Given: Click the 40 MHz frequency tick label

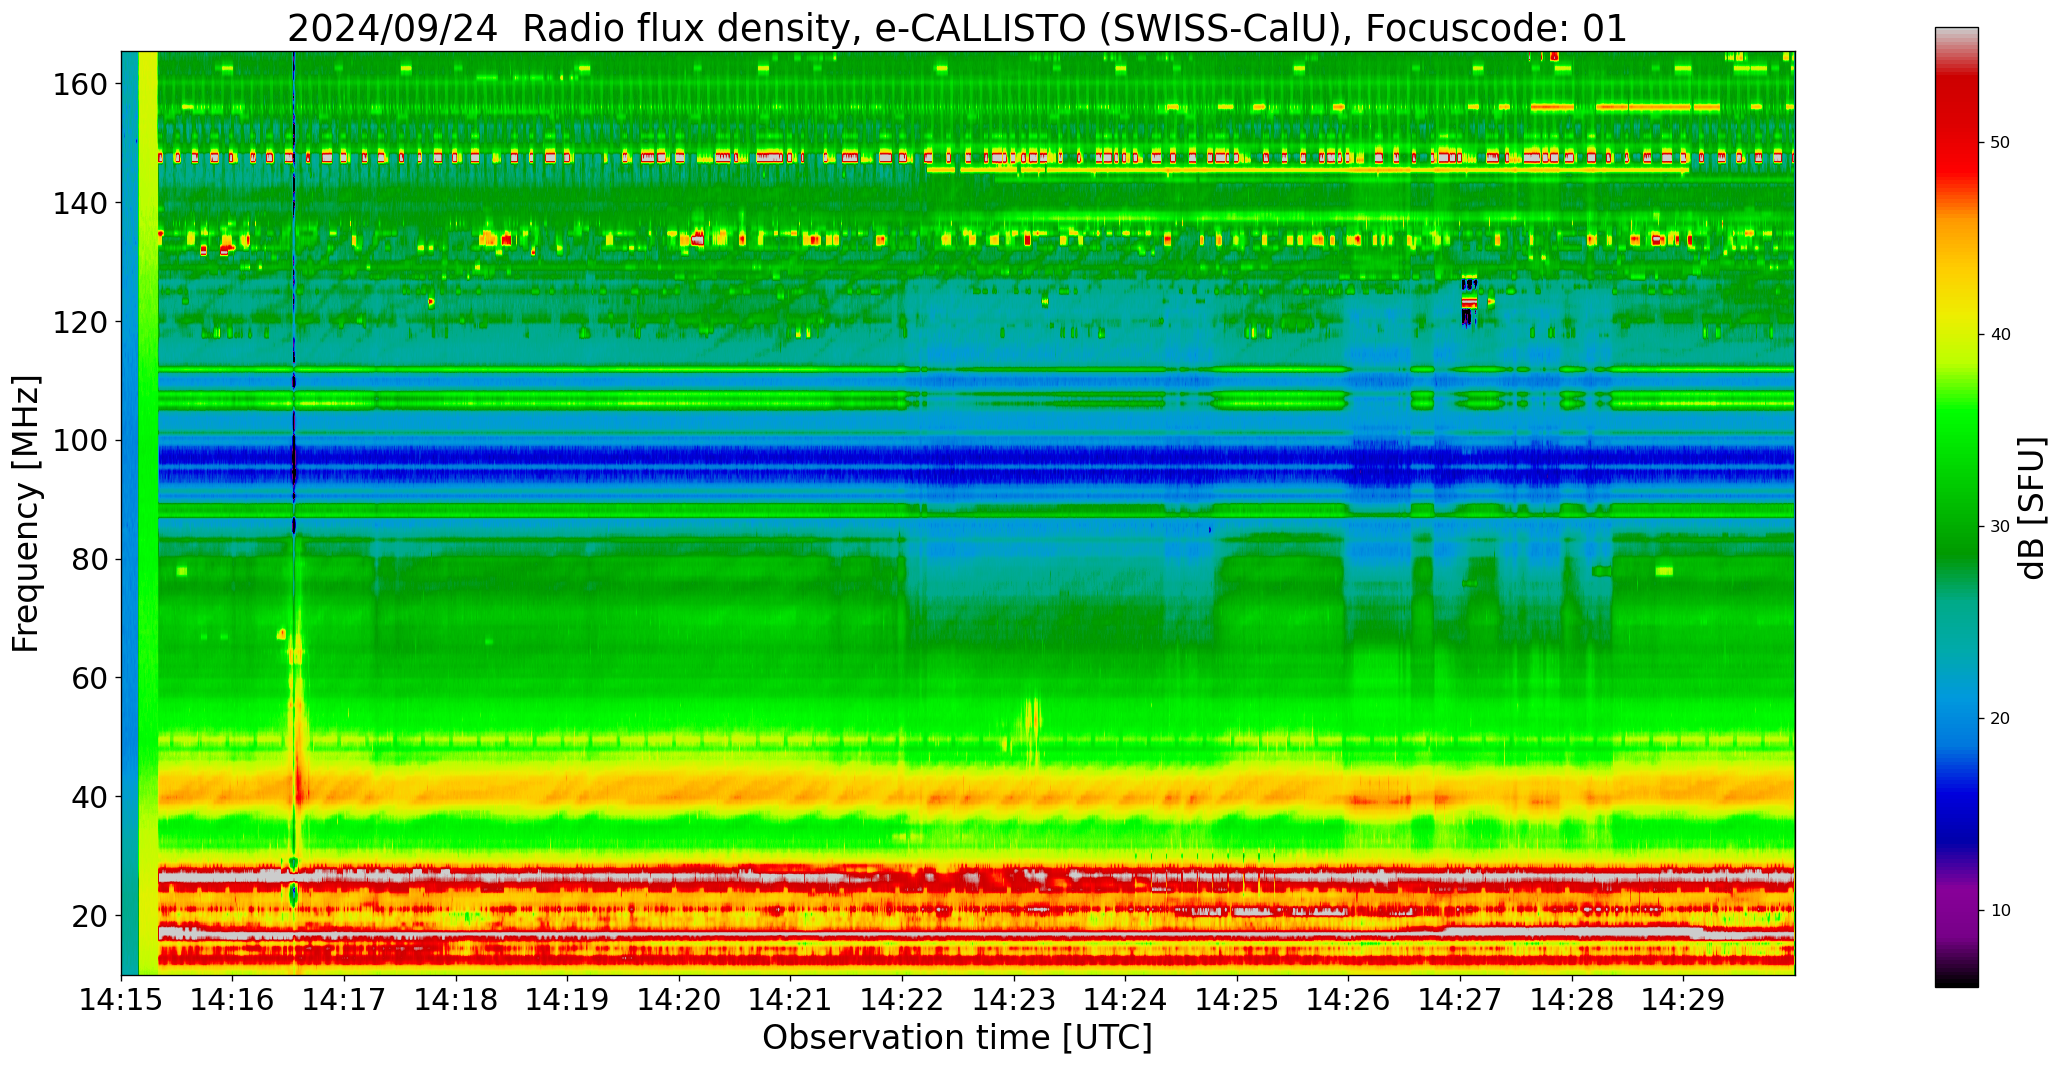Looking at the screenshot, I should point(88,797).
